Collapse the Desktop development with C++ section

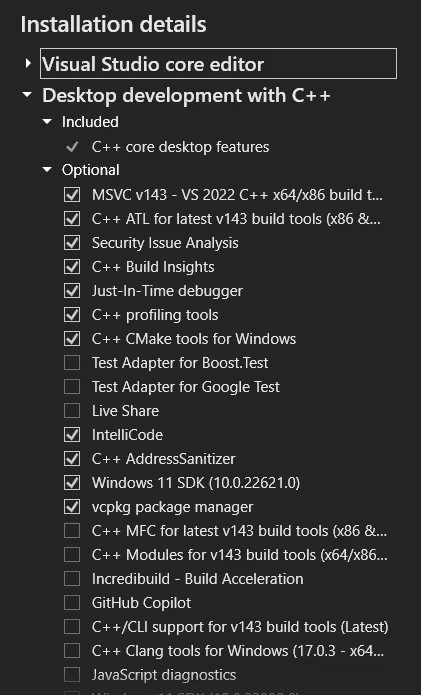coord(27,95)
